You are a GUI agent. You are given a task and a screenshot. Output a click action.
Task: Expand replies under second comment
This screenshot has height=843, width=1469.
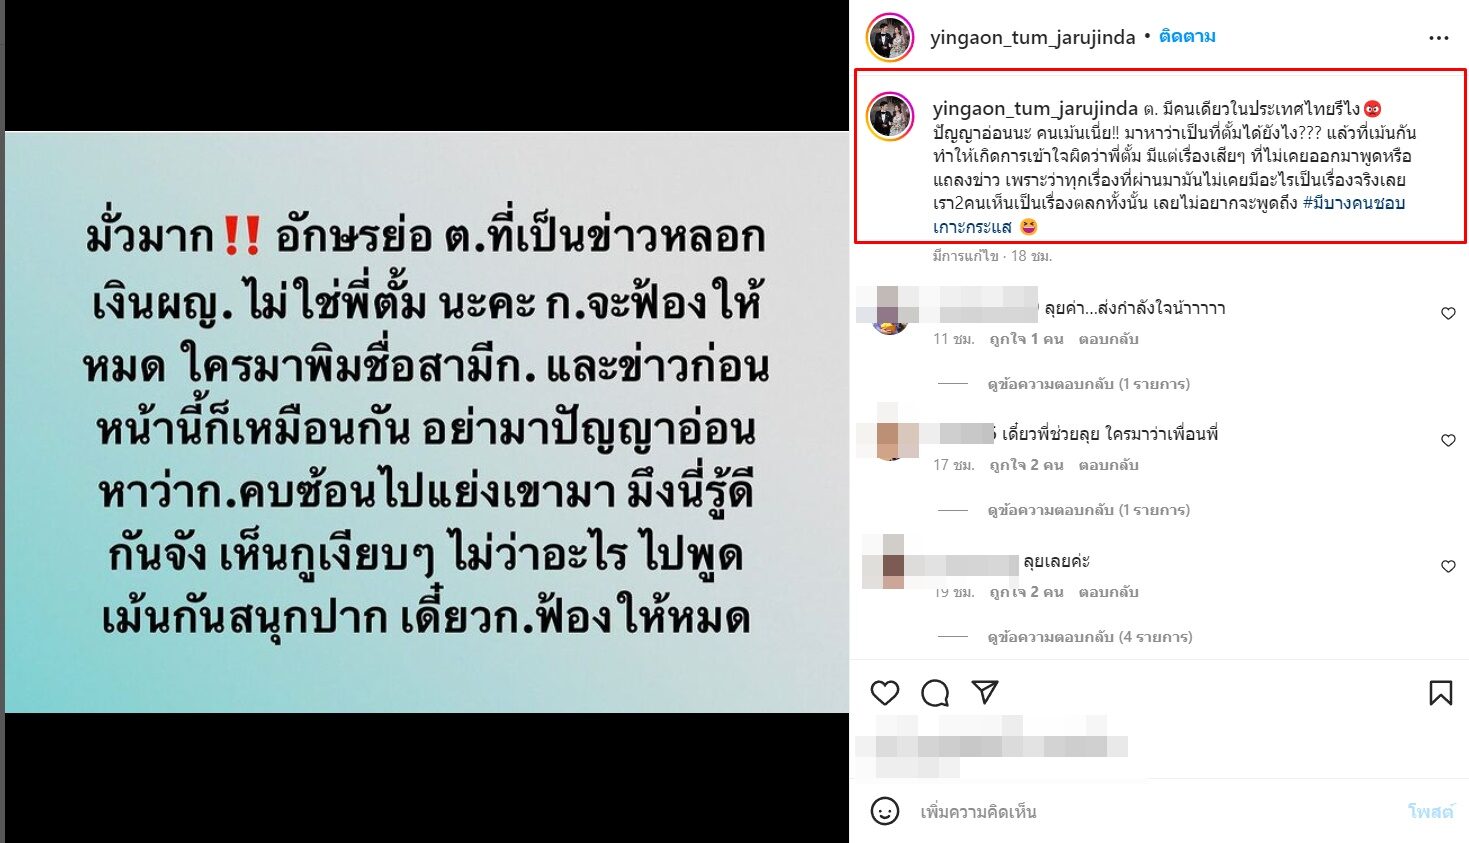1088,510
